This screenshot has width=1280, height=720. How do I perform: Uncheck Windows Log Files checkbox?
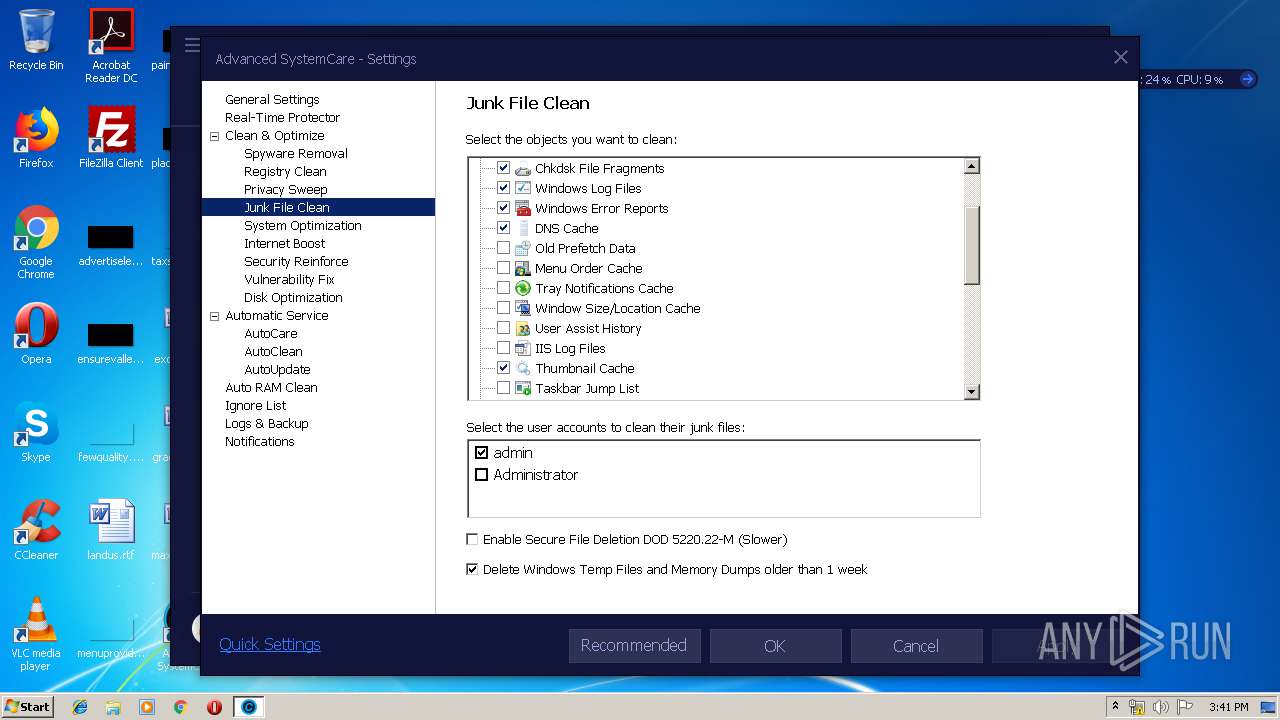pyautogui.click(x=504, y=188)
